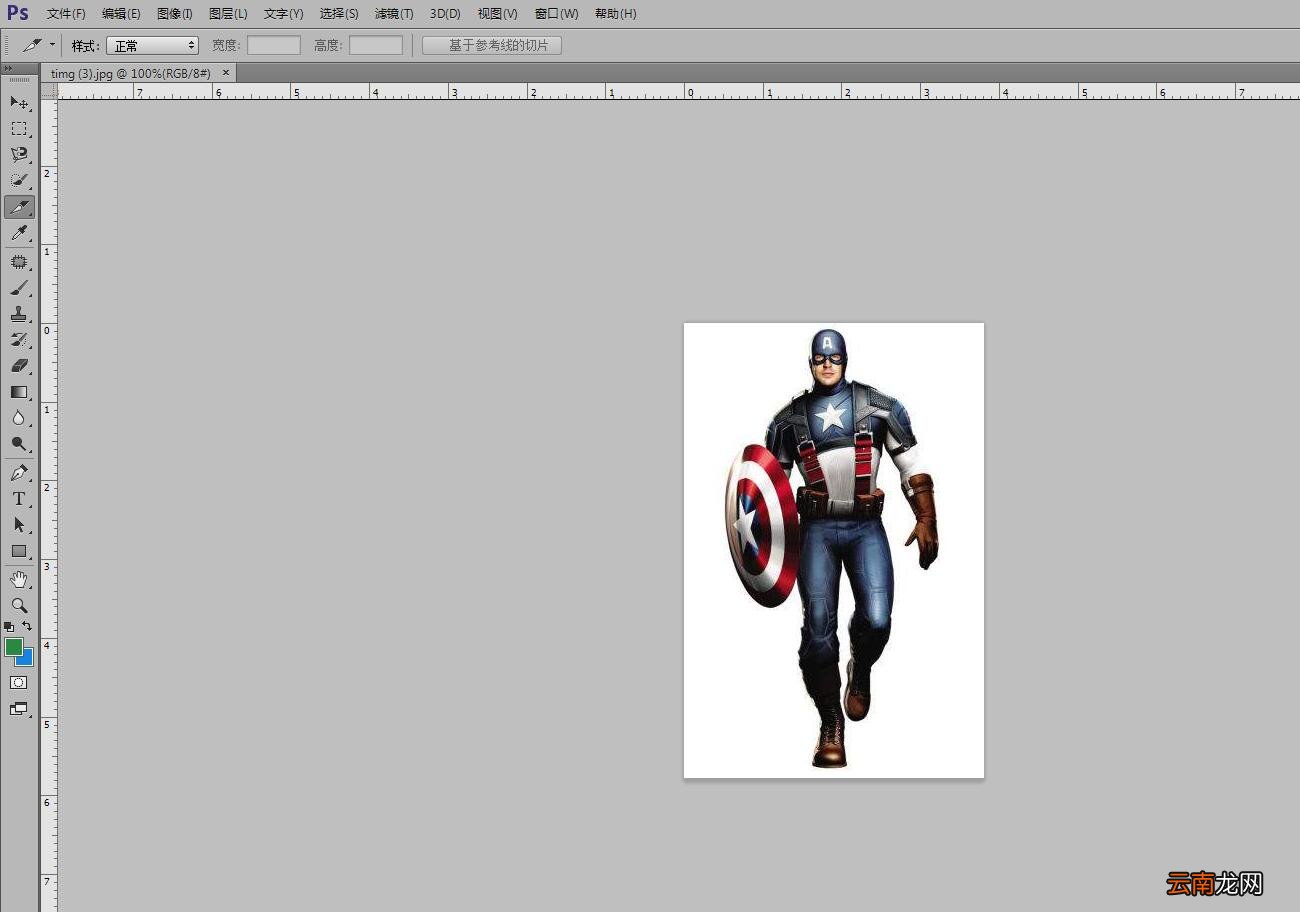Choose the Path Selection arrow tool
The height and width of the screenshot is (912, 1300).
[19, 525]
